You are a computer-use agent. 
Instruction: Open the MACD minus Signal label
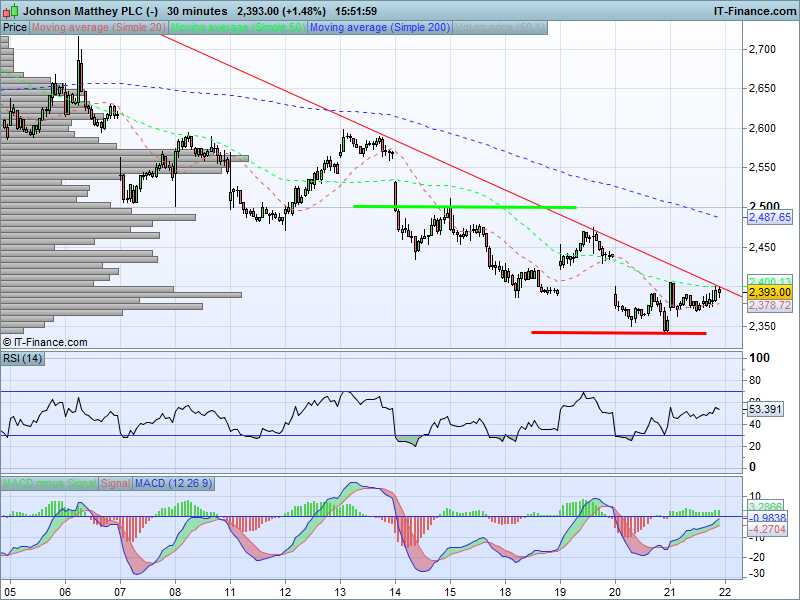[x=49, y=484]
